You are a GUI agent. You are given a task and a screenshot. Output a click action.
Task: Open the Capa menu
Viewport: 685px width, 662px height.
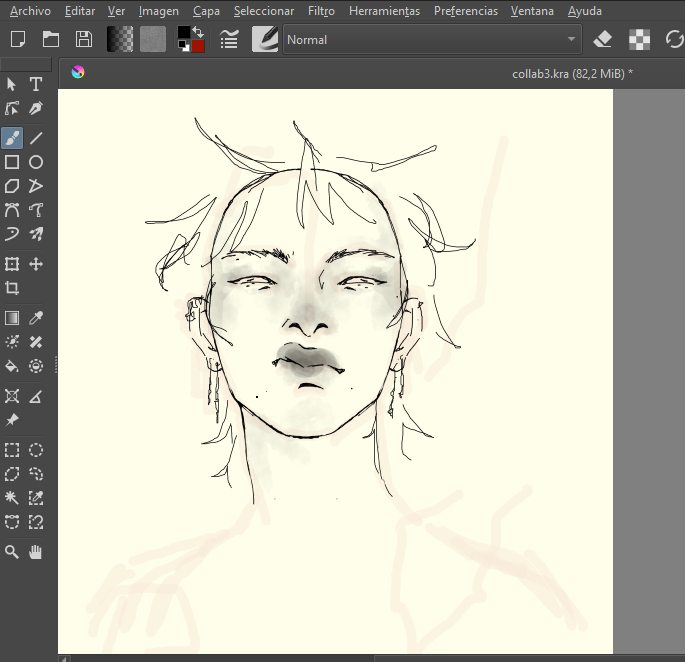[x=206, y=11]
